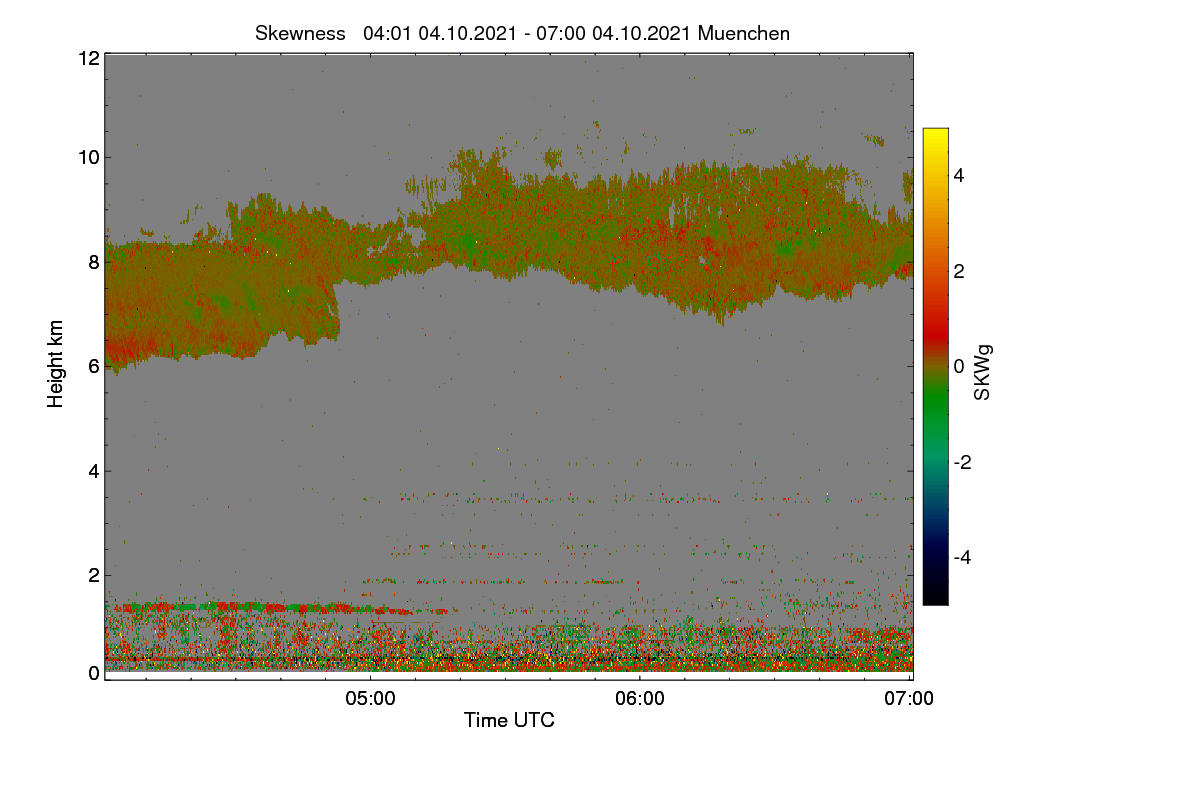This screenshot has width=1200, height=800.
Task: Click the 07:00 time tick label
Action: click(x=910, y=699)
